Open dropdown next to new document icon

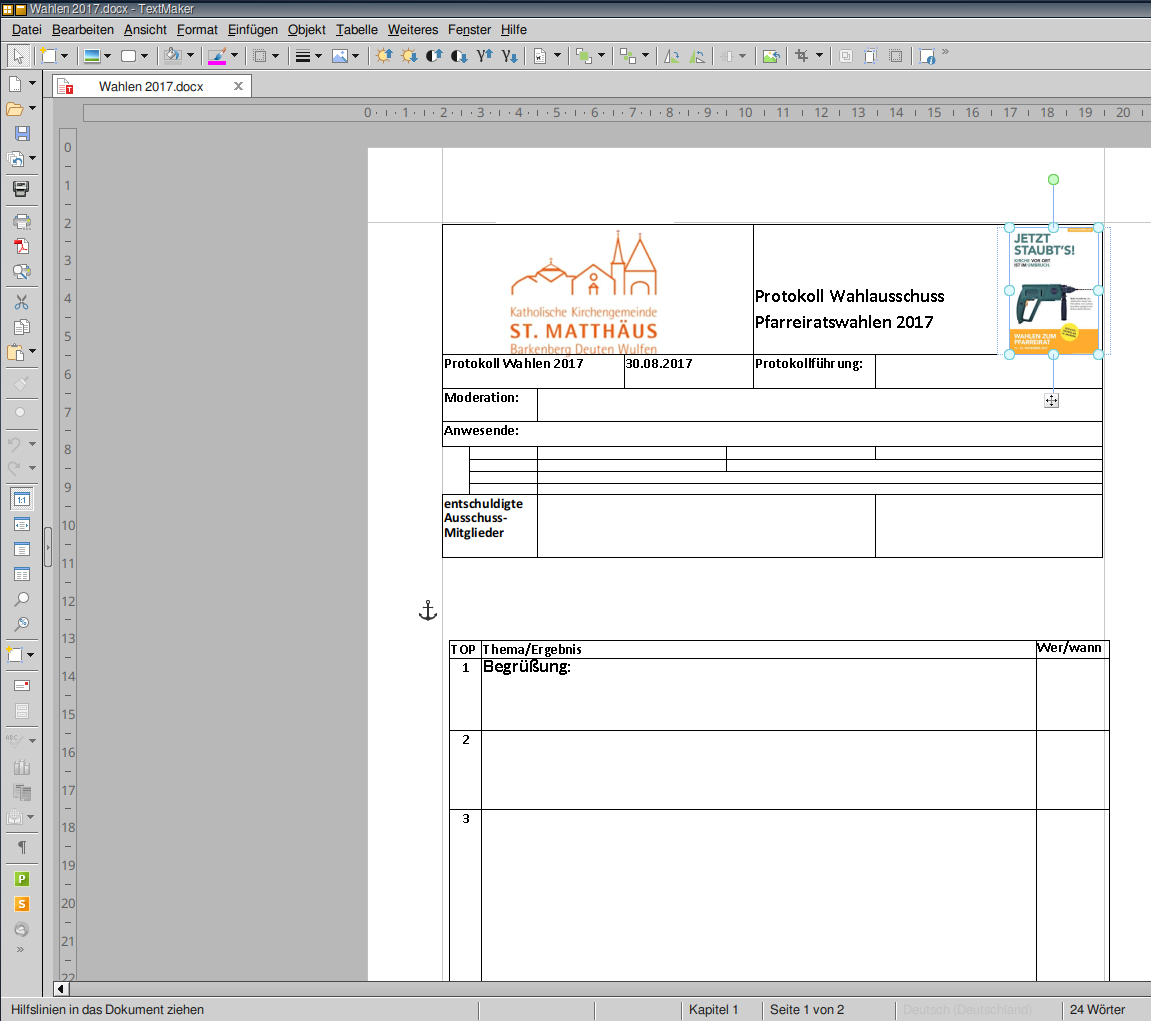32,84
